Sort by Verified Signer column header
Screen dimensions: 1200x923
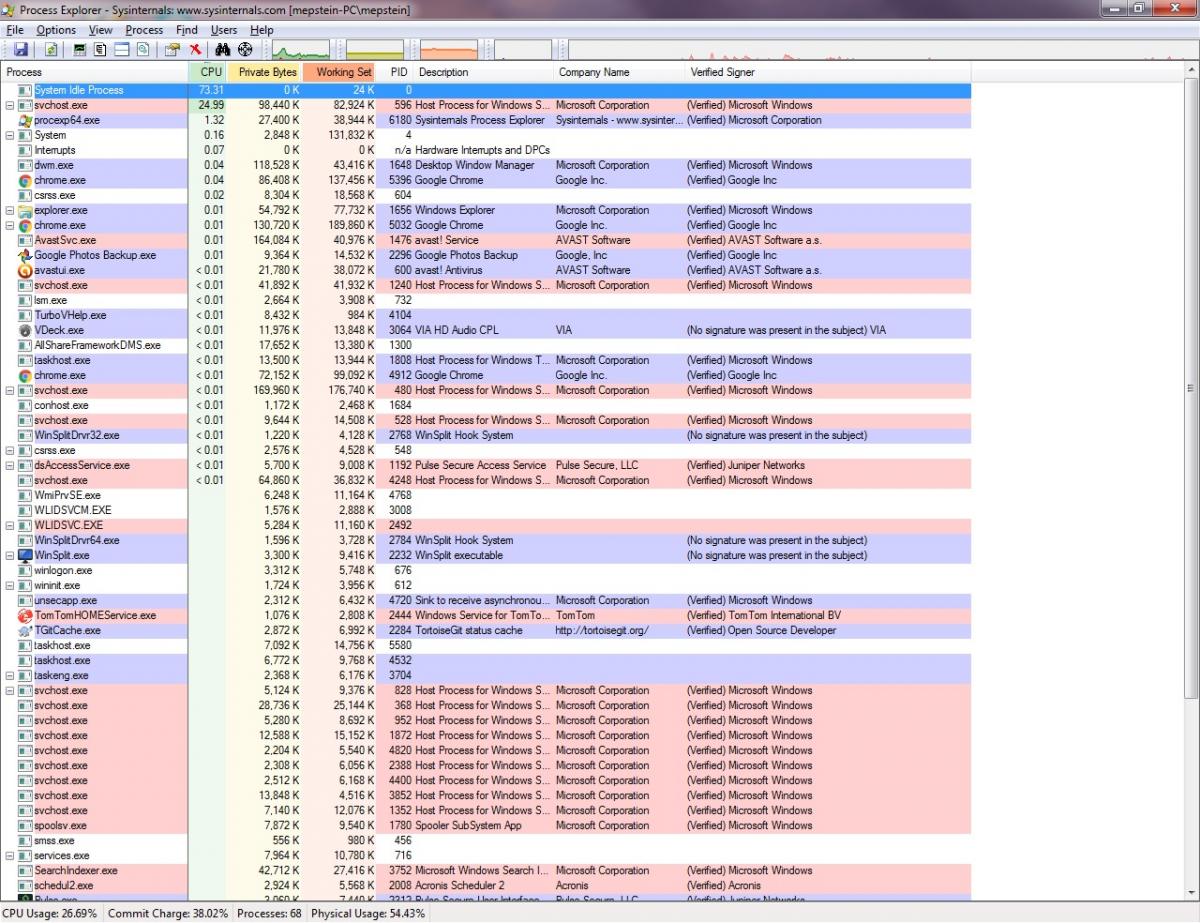[x=827, y=72]
